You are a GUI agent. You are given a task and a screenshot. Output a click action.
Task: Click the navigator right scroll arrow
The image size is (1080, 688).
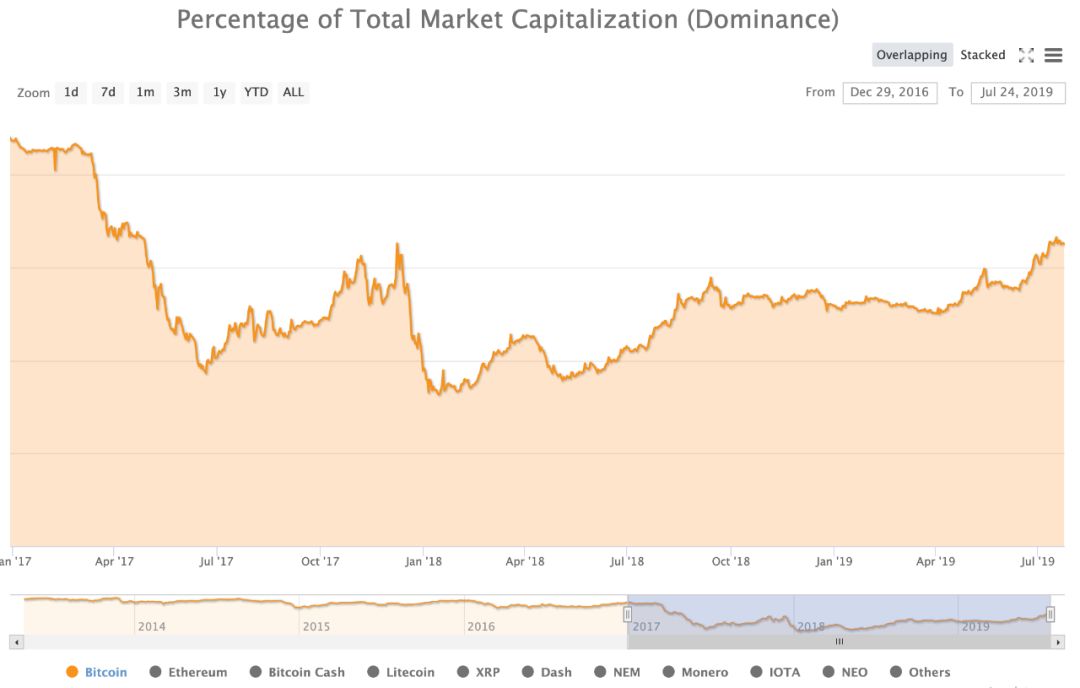pos(1059,642)
